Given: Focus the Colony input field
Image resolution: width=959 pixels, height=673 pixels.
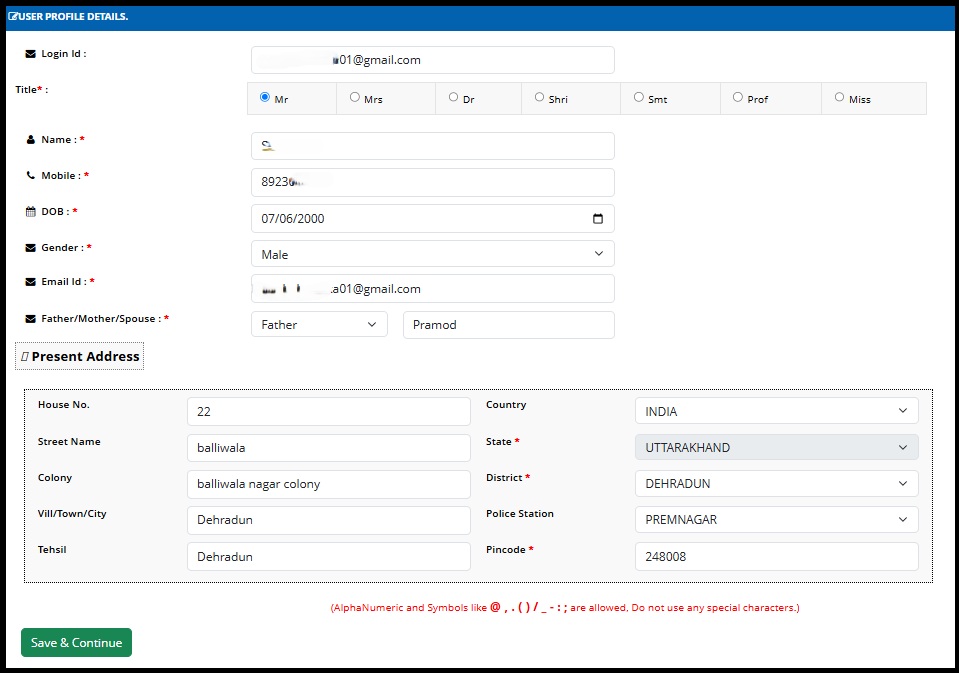Looking at the screenshot, I should point(328,484).
